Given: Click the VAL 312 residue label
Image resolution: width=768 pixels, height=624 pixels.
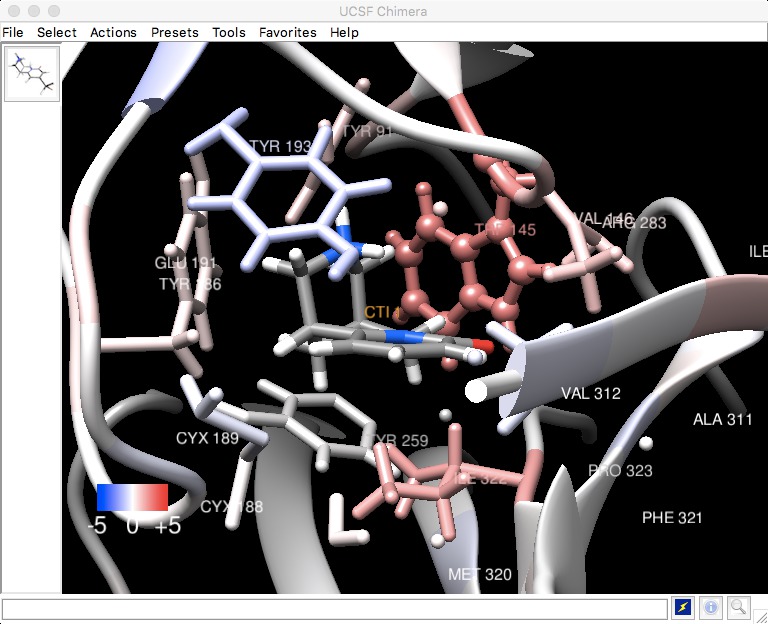Looking at the screenshot, I should (x=591, y=394).
